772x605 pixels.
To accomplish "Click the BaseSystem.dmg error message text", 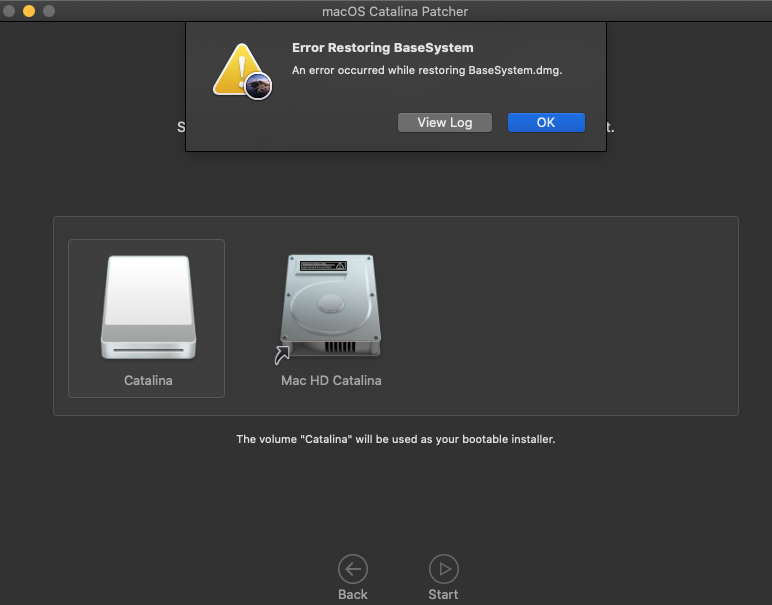I will 427,70.
